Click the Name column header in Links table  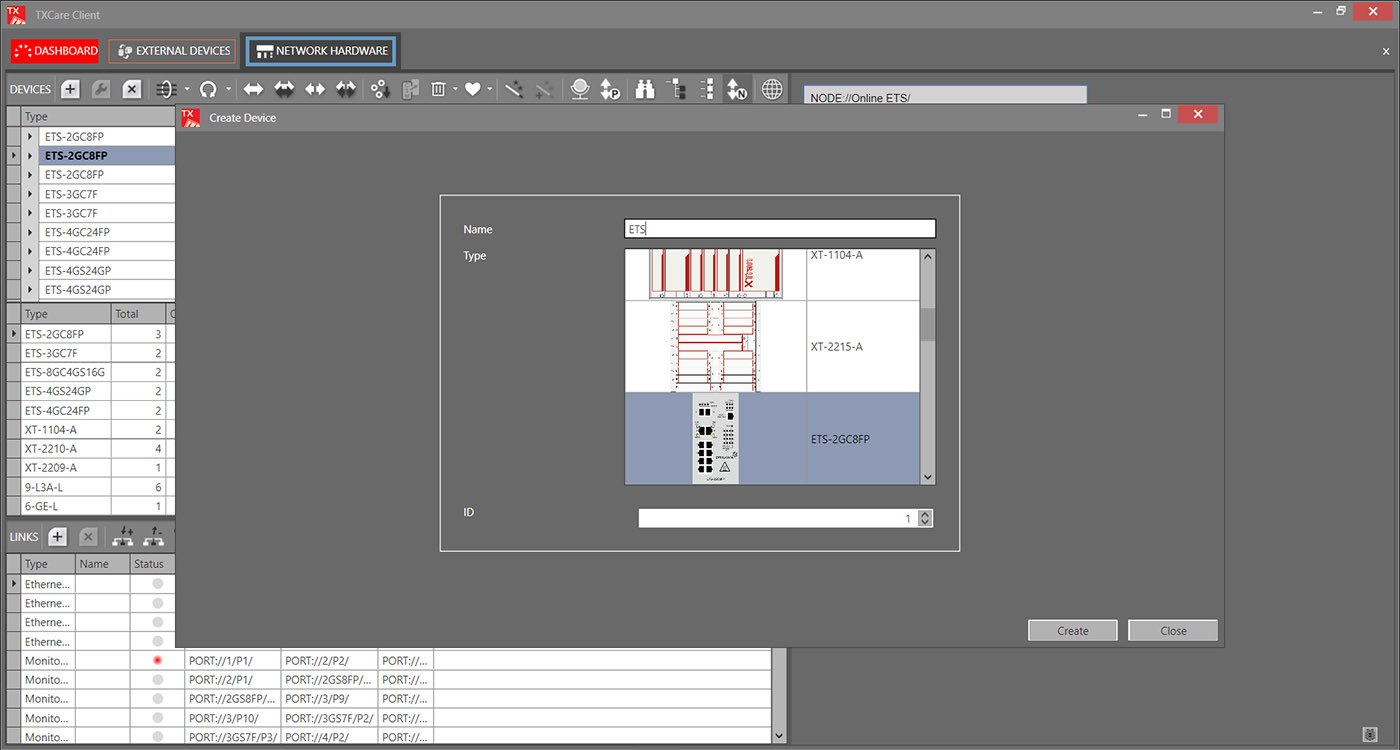(102, 564)
